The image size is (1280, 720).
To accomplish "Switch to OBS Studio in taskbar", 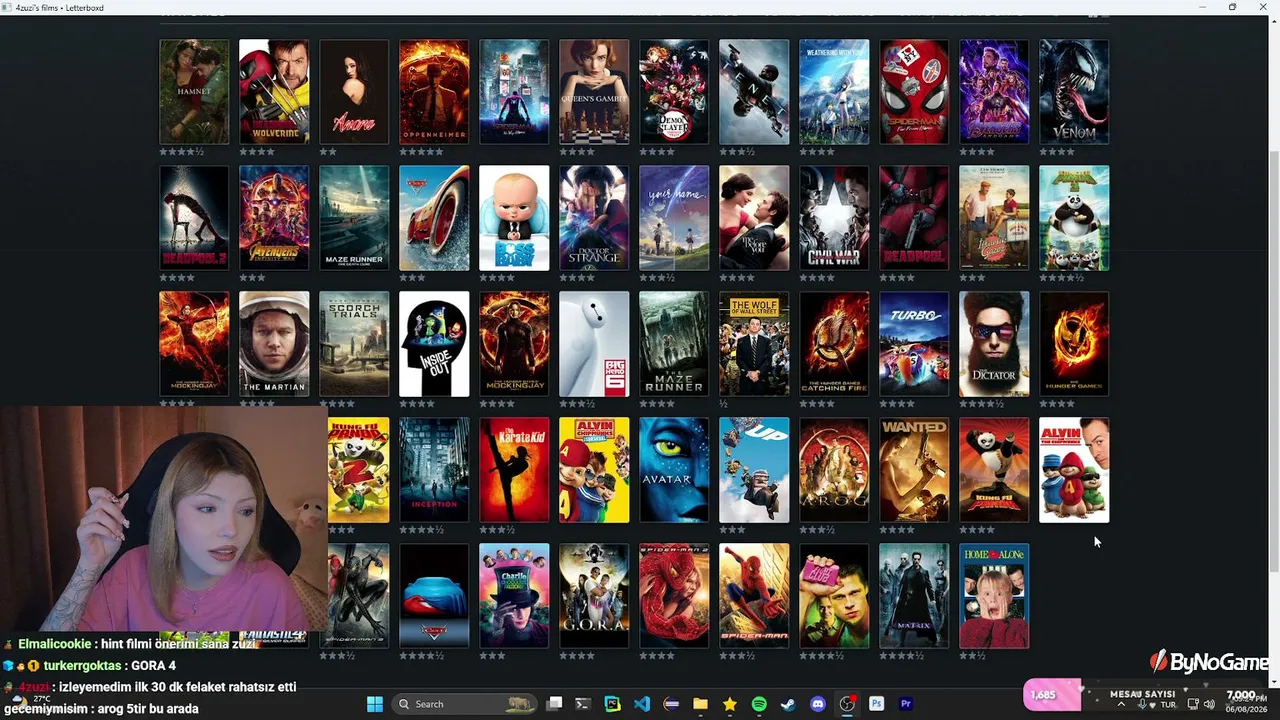I will [x=847, y=704].
